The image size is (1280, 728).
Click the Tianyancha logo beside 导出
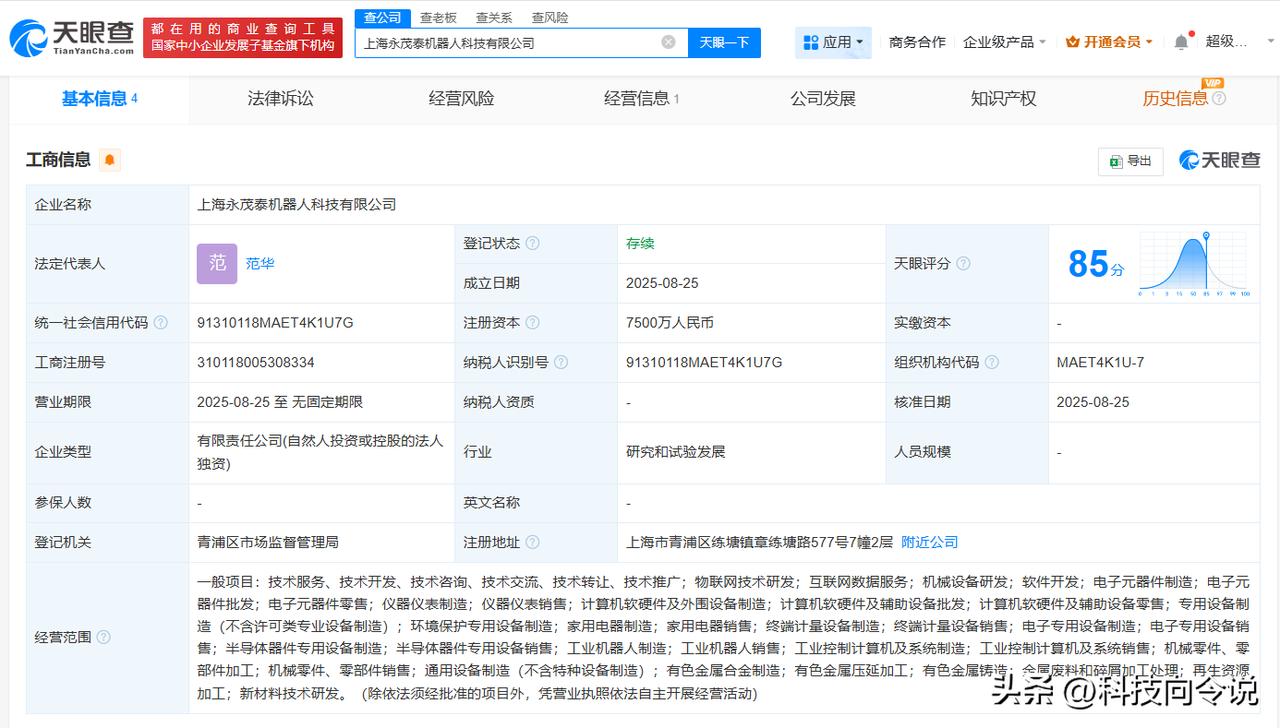pos(1220,160)
